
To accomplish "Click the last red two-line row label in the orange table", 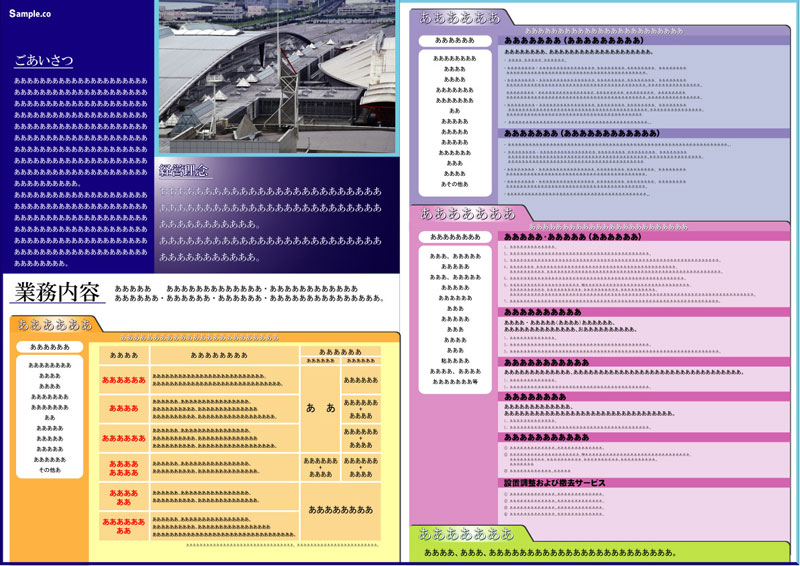I will pos(123,526).
